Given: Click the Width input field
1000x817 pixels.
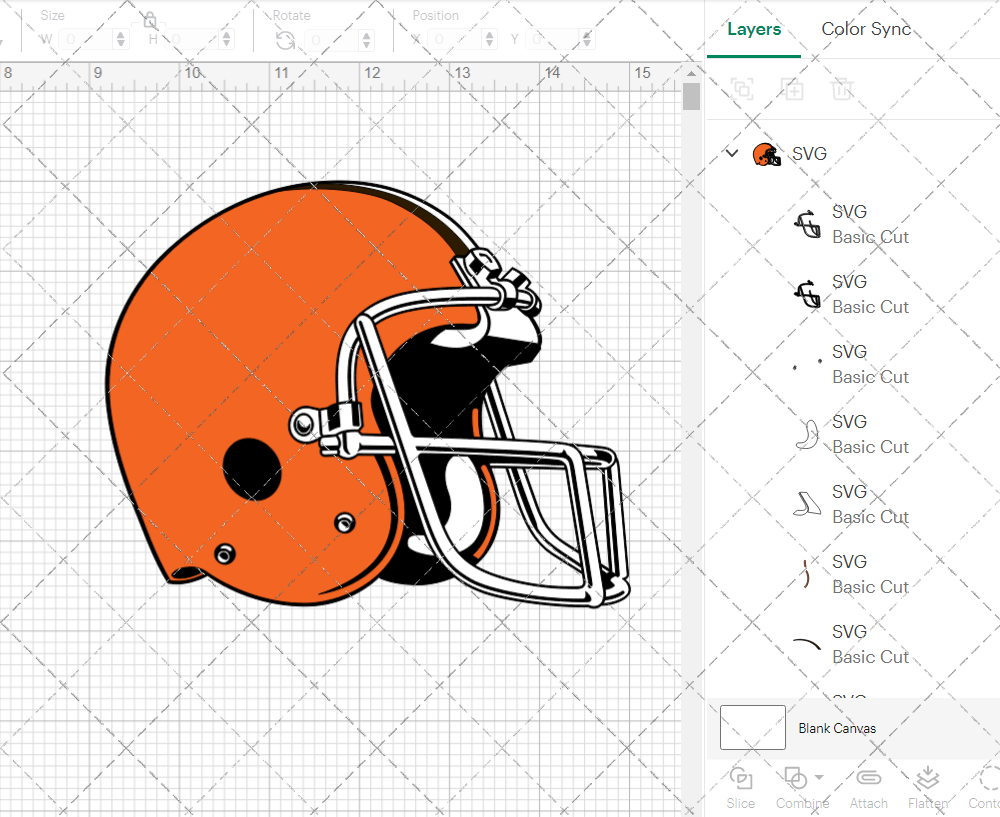Looking at the screenshot, I should pyautogui.click(x=87, y=40).
